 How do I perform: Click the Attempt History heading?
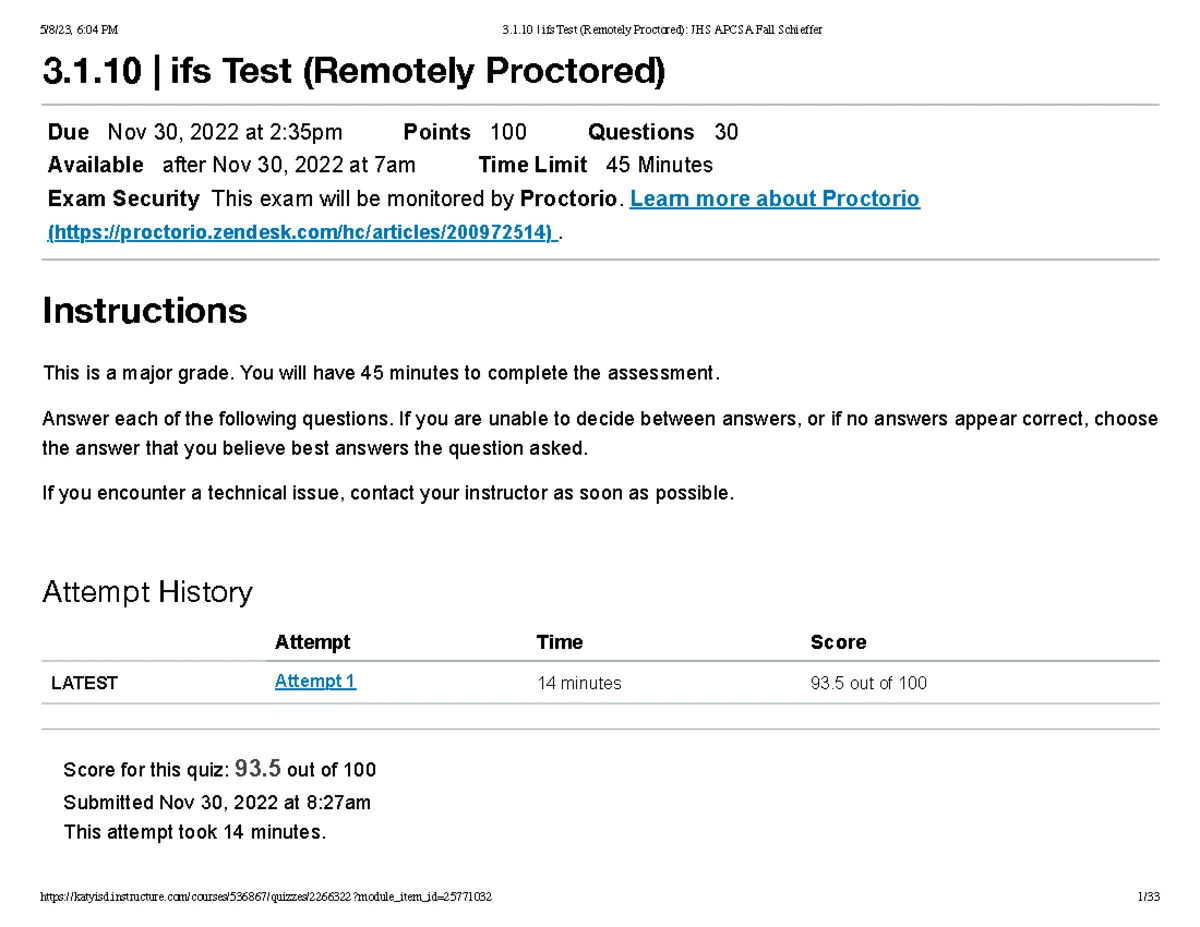click(x=148, y=592)
